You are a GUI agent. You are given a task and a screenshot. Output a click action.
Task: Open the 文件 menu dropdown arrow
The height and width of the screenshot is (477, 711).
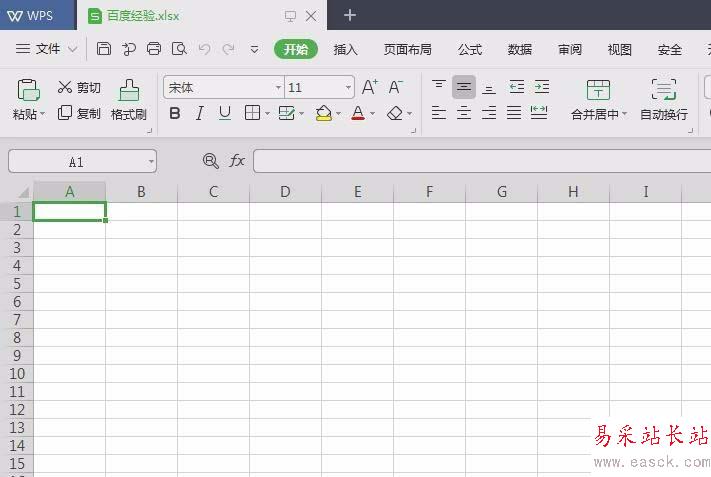coord(73,49)
